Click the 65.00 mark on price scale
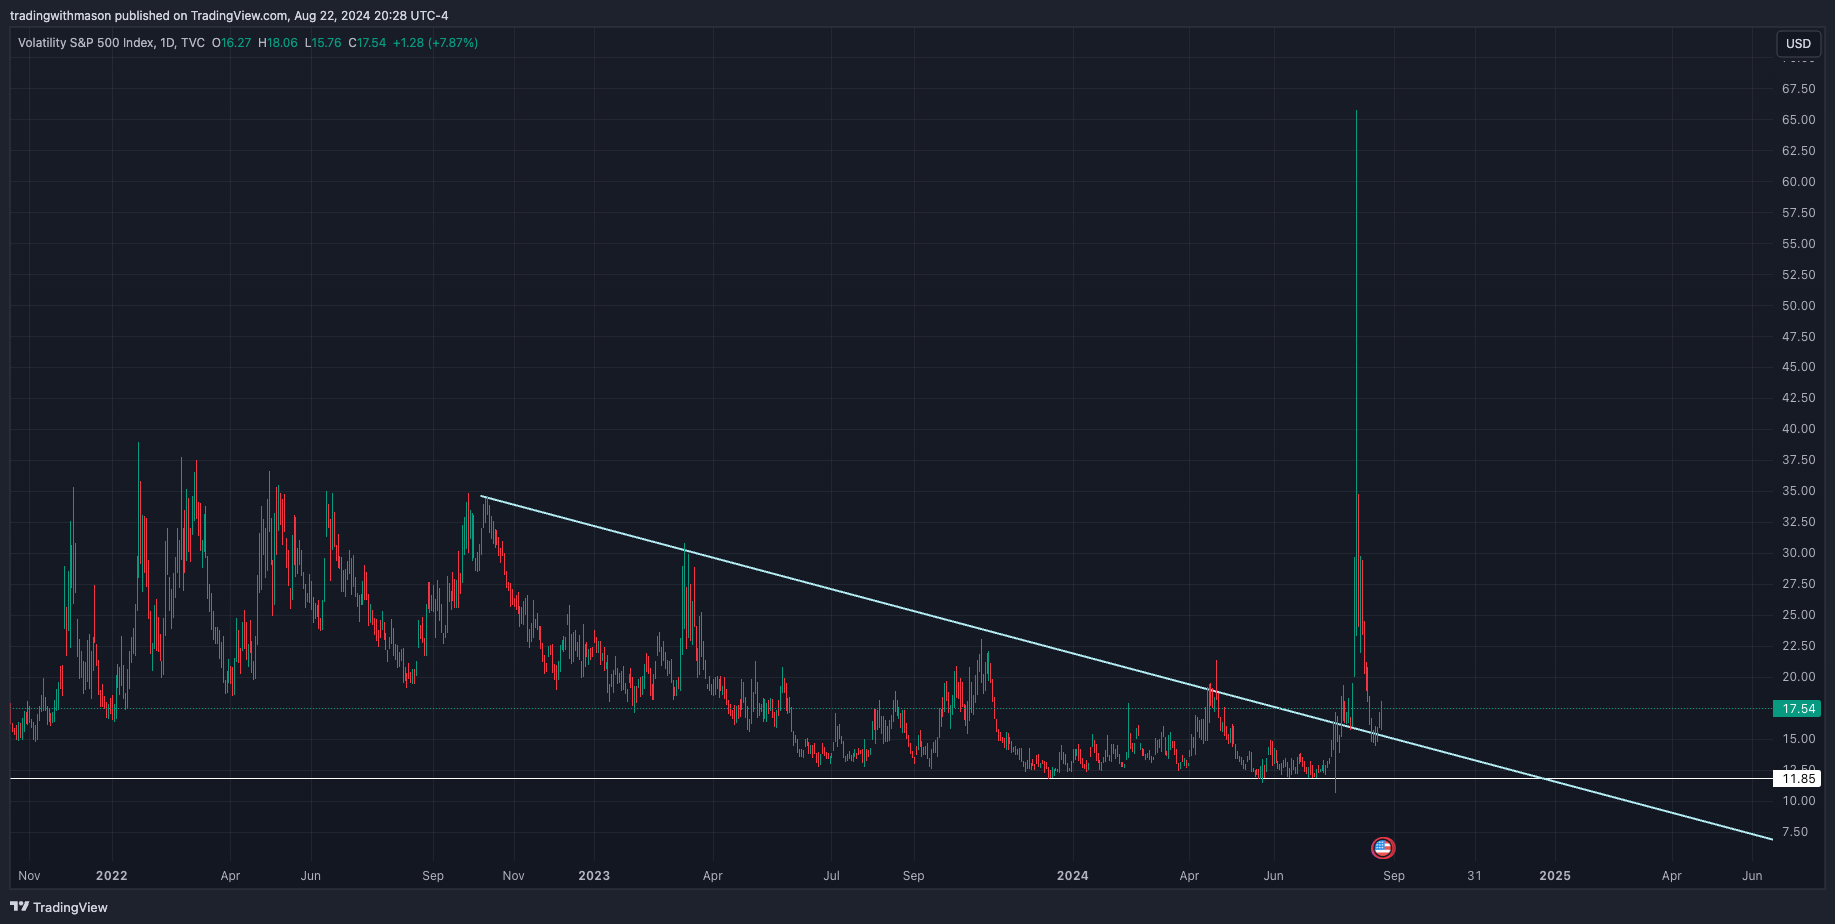 coord(1798,120)
